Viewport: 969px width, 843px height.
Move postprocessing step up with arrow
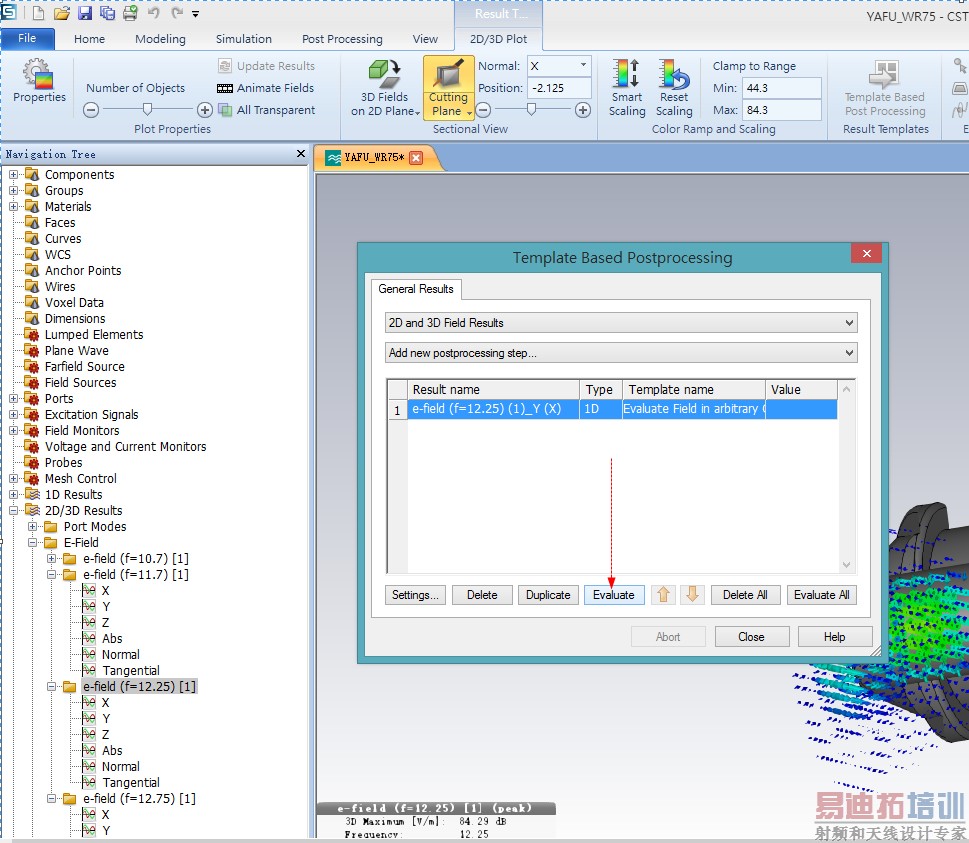[x=663, y=595]
